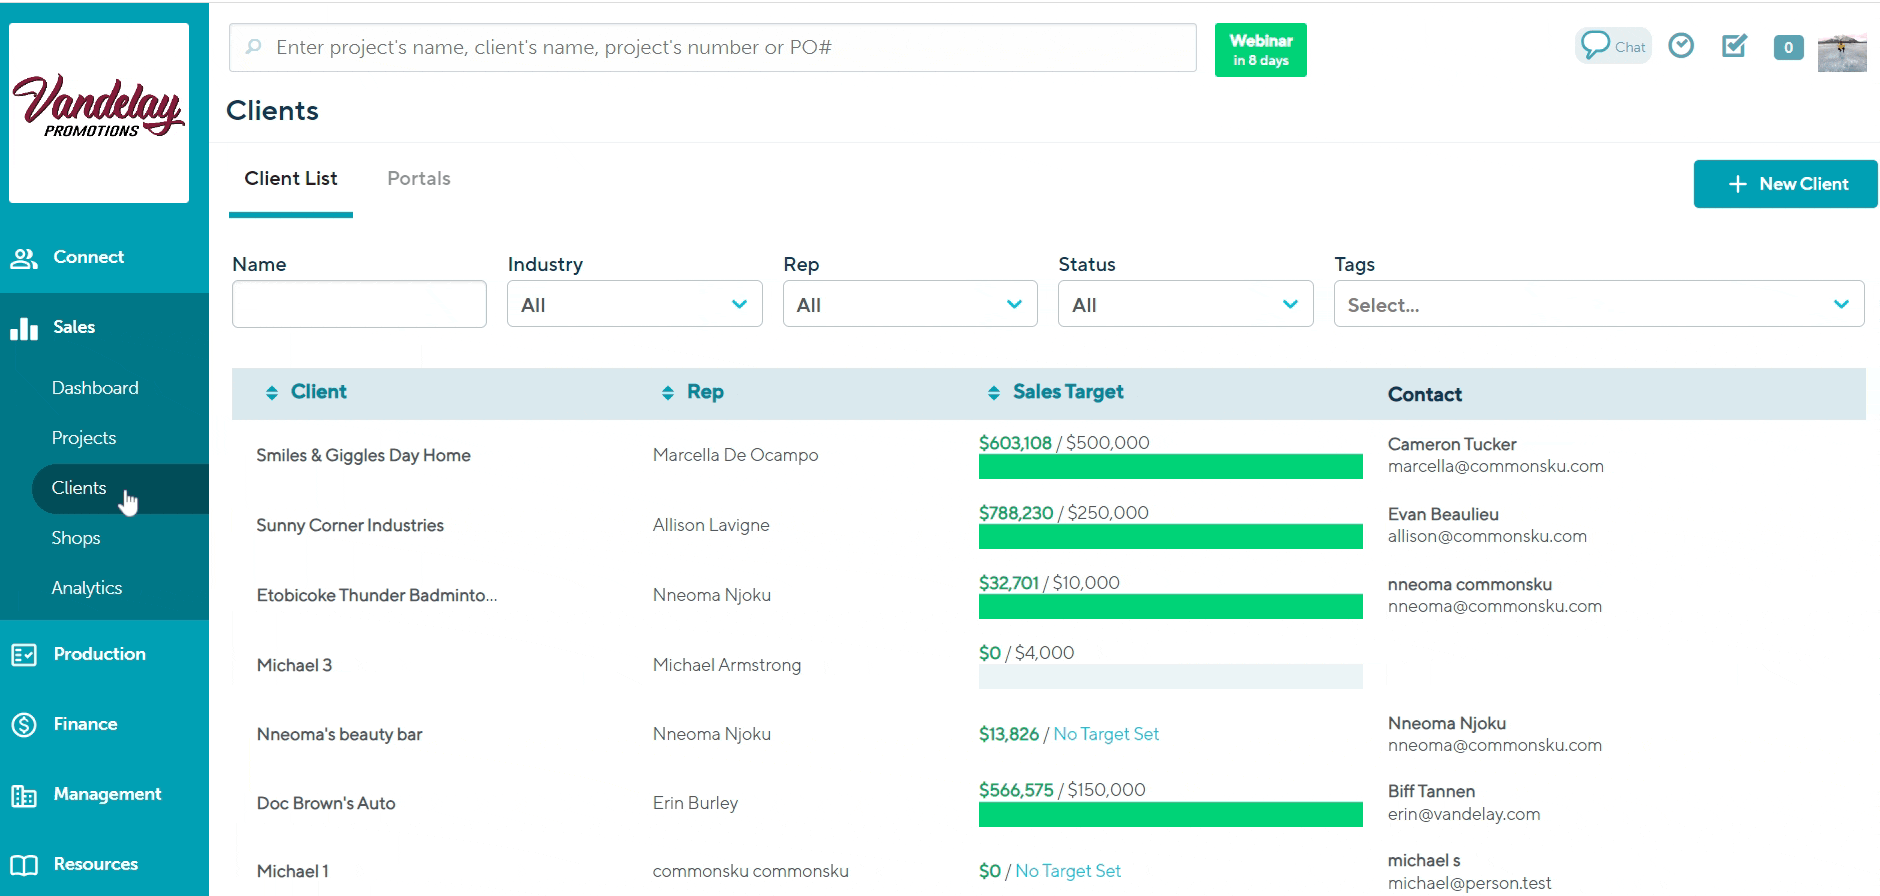This screenshot has width=1880, height=896.
Task: Open the Tags select dropdown
Action: tap(1598, 305)
